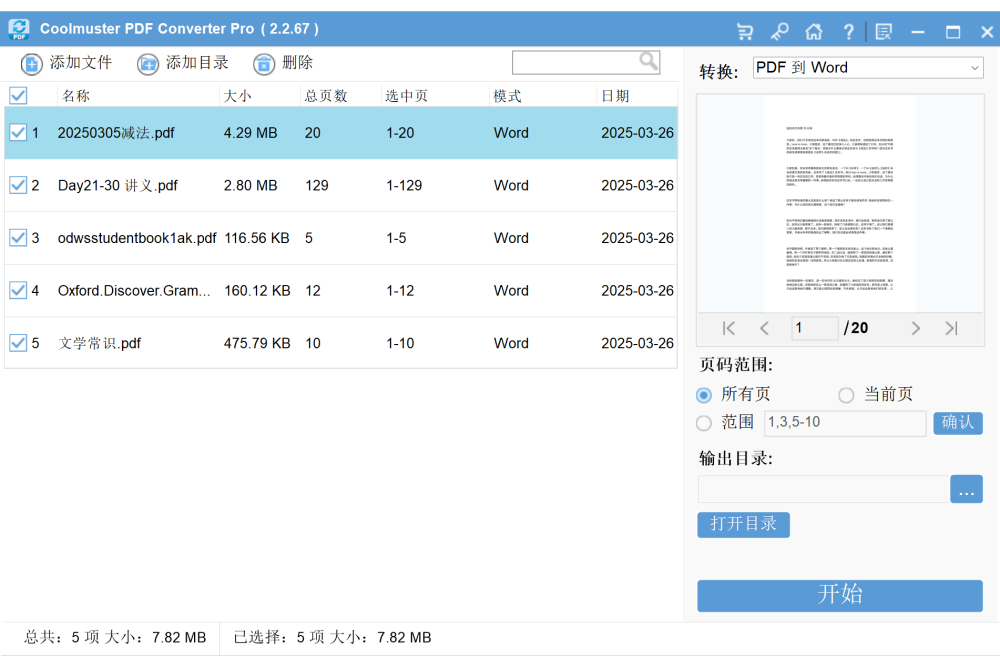Open the help question mark icon
1000x666 pixels.
click(848, 31)
